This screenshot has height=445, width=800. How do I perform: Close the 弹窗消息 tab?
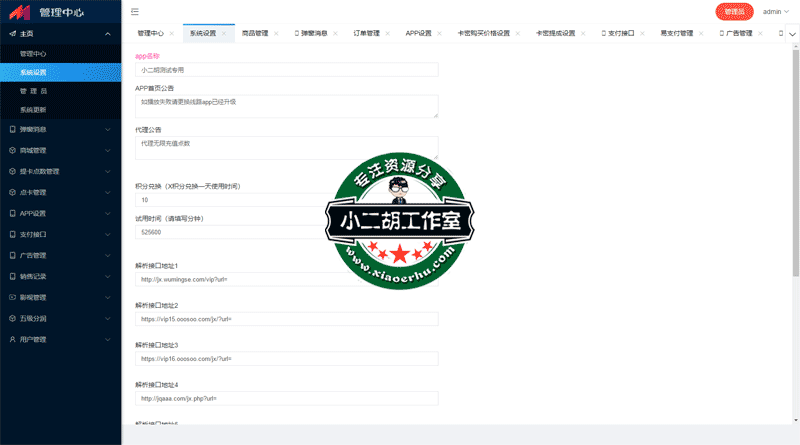[x=335, y=34]
